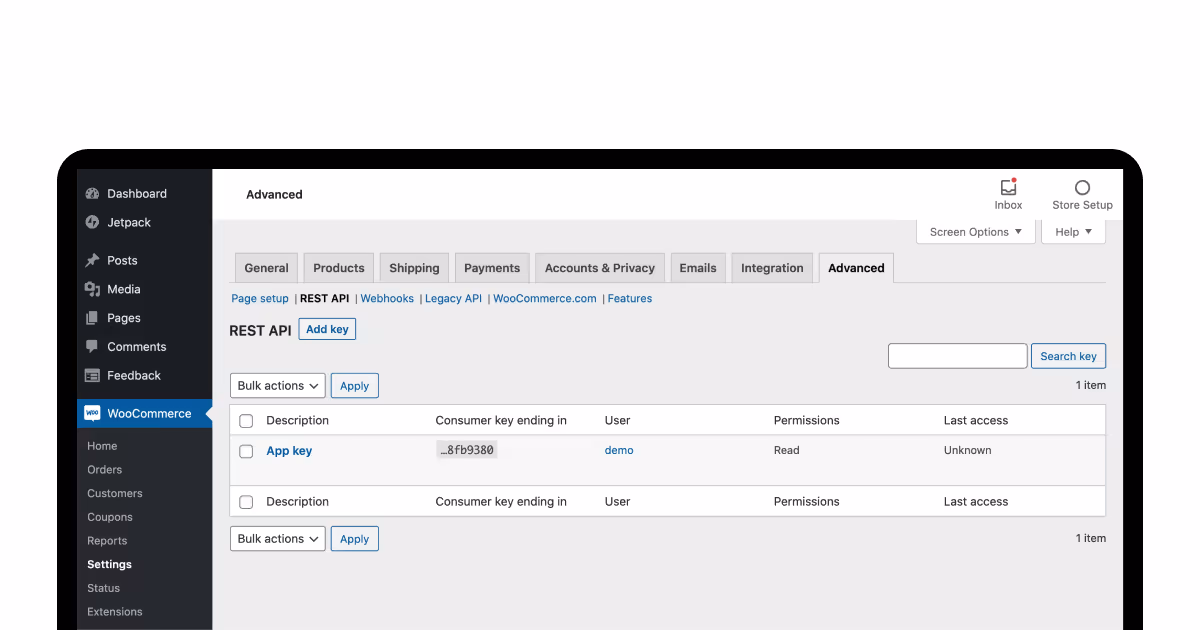Click the top Permissions column header
Viewport: 1200px width, 630px height.
[807, 421]
